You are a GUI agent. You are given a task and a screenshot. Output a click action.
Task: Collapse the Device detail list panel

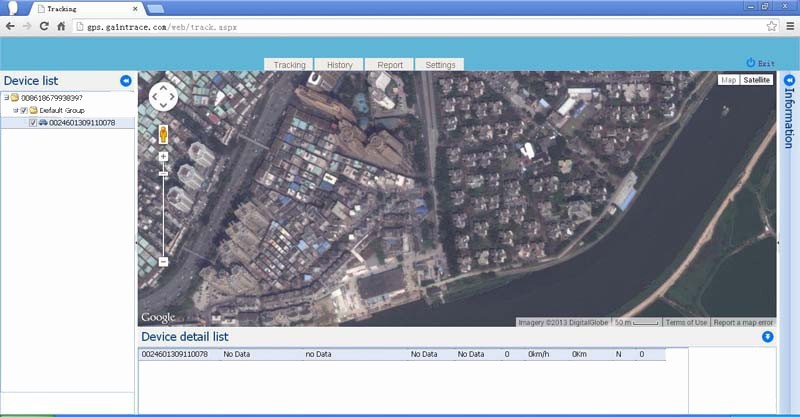(x=767, y=337)
